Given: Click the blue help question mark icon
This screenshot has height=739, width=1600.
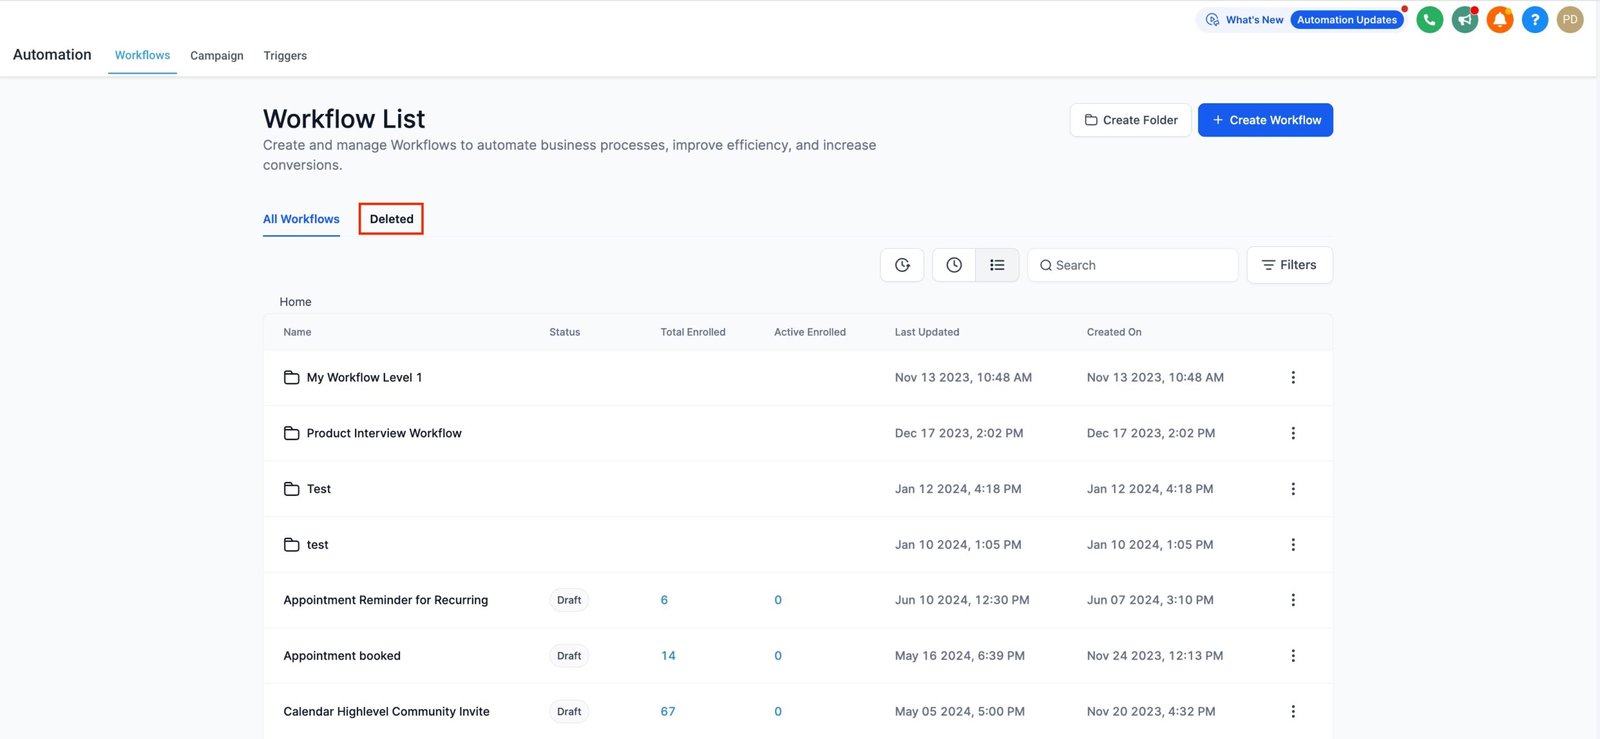Looking at the screenshot, I should click(x=1535, y=20).
